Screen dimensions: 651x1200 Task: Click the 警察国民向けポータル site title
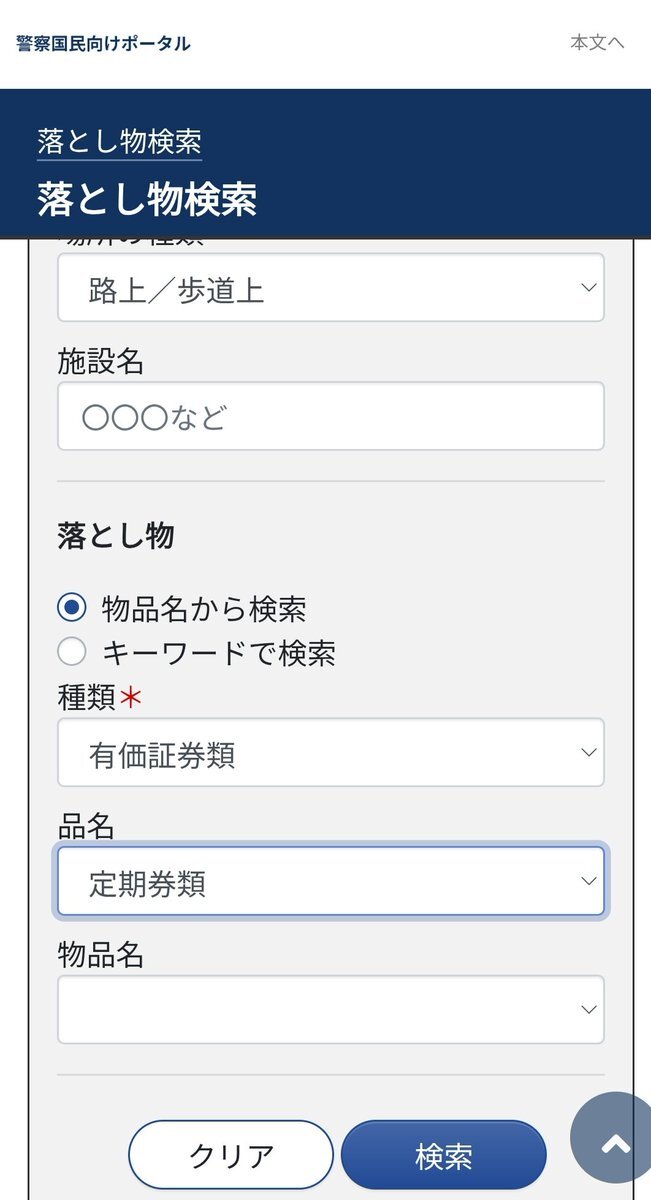click(x=103, y=44)
